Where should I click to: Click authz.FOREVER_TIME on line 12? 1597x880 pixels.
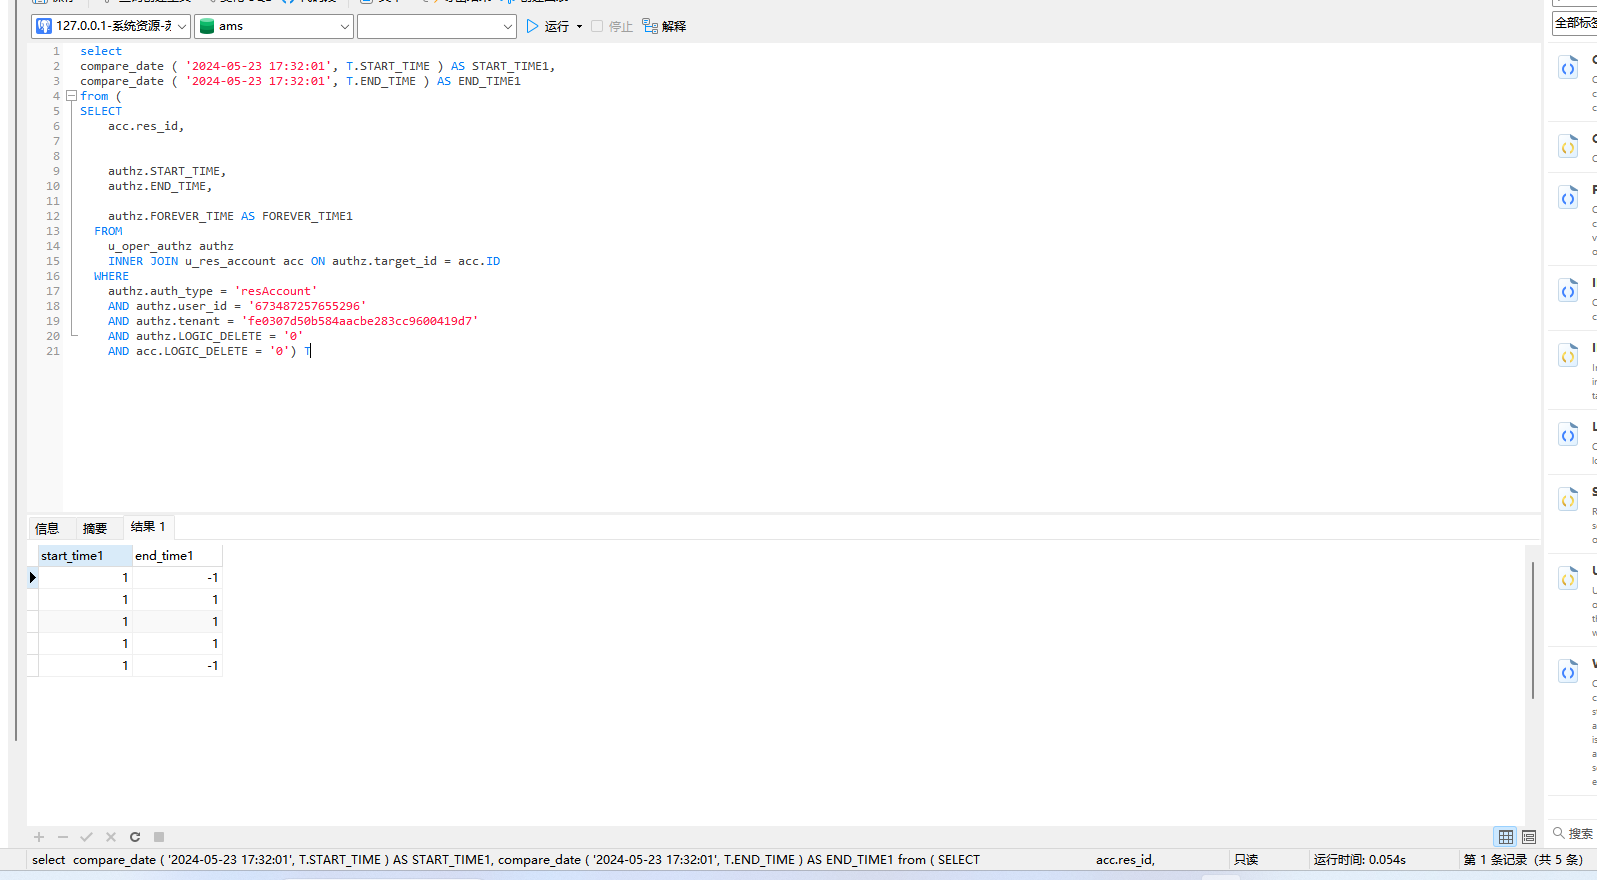coord(171,216)
